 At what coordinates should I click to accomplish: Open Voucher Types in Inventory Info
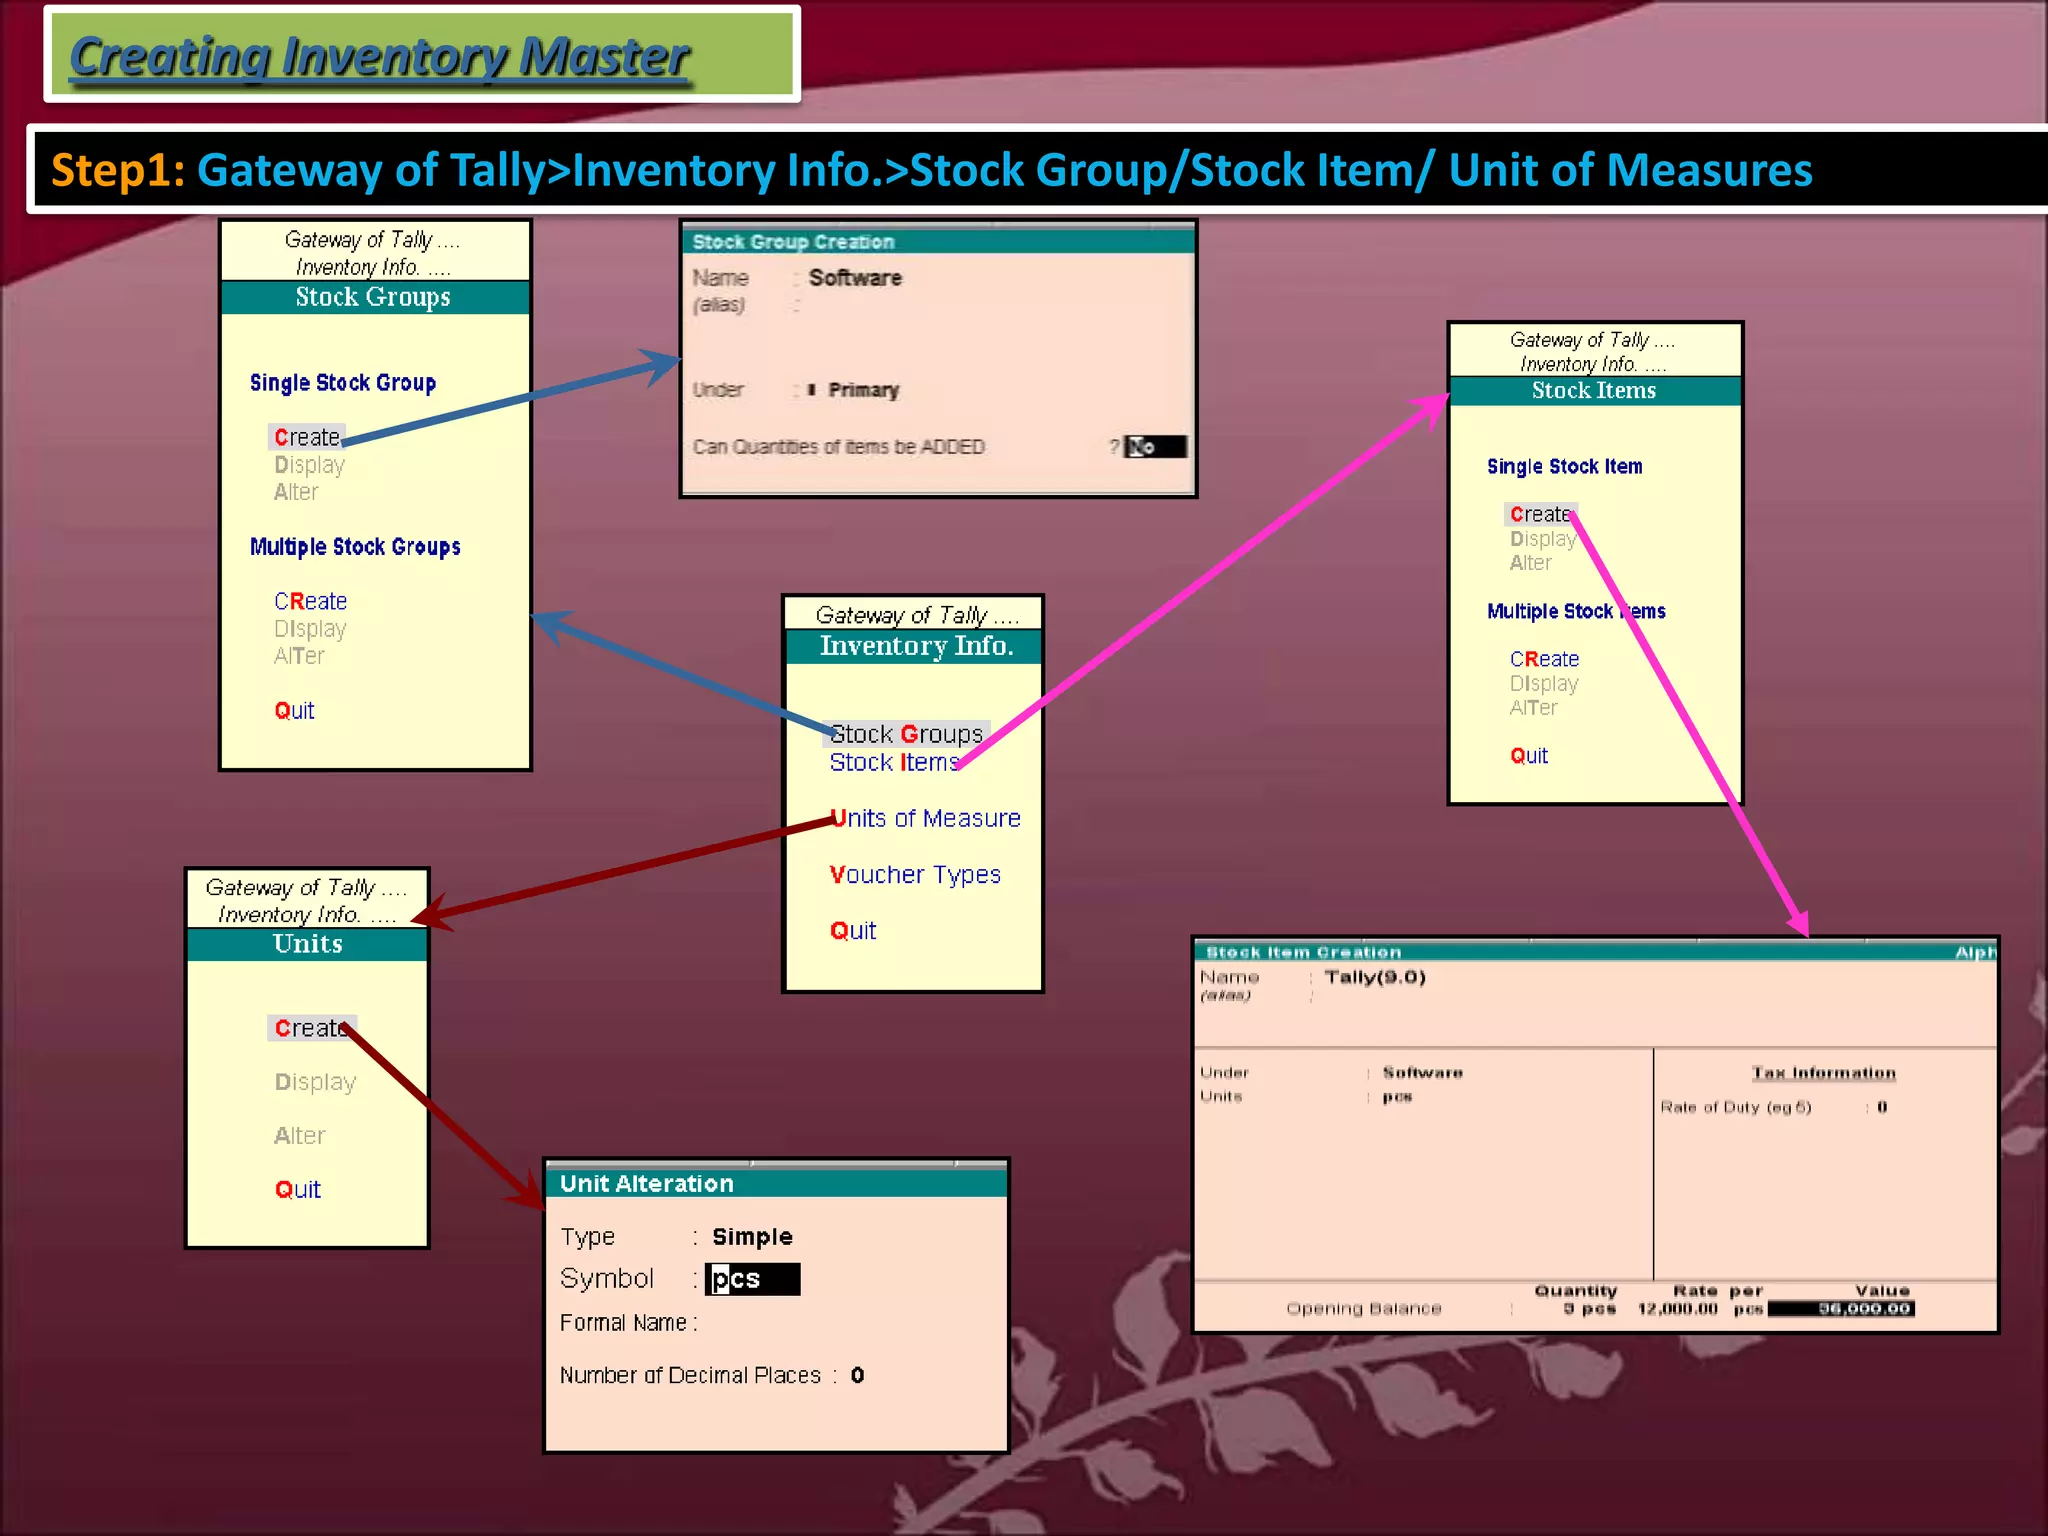(914, 874)
